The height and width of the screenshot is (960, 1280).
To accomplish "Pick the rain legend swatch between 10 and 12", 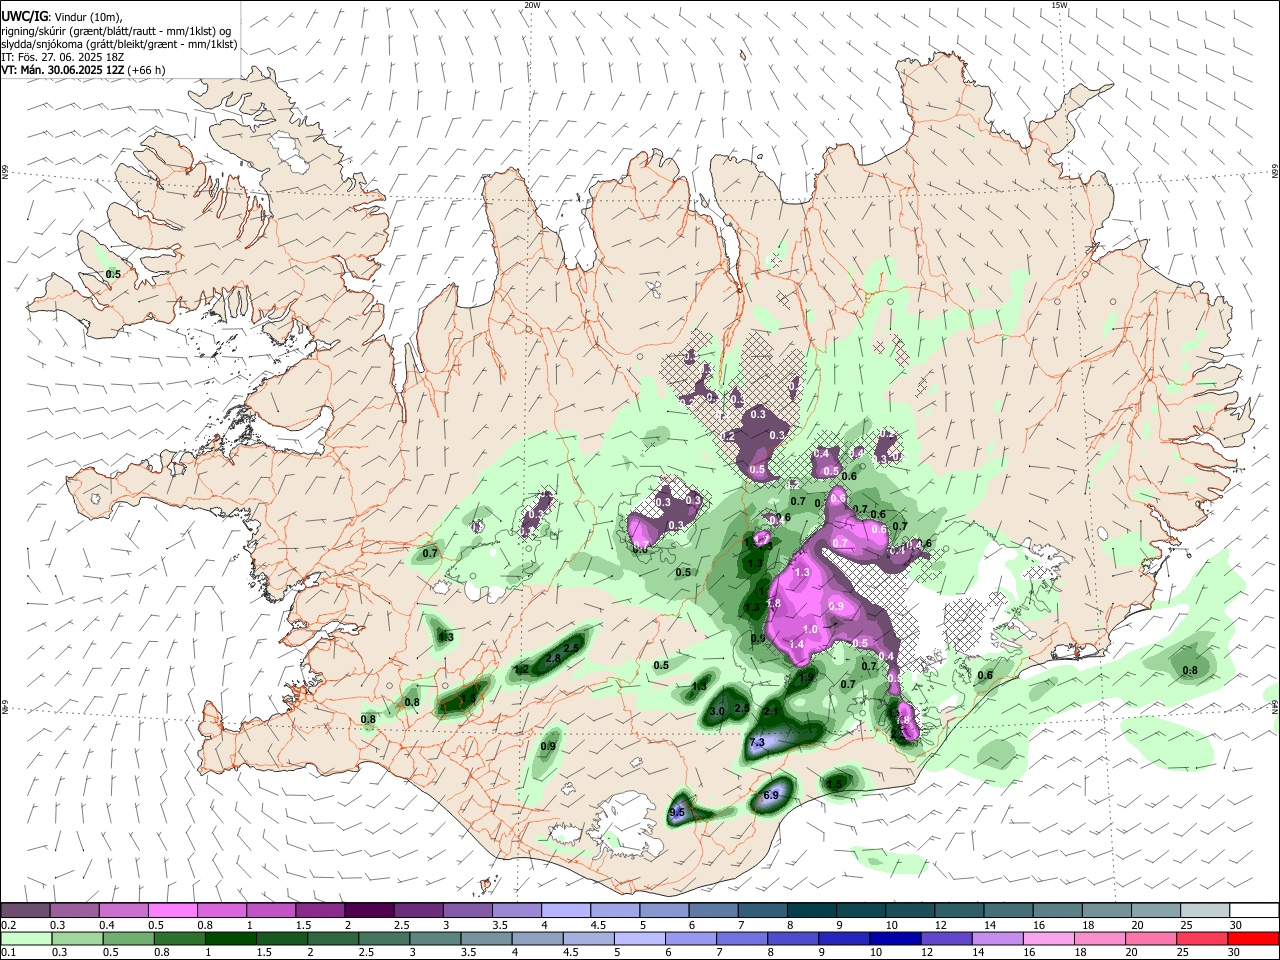I will point(893,938).
